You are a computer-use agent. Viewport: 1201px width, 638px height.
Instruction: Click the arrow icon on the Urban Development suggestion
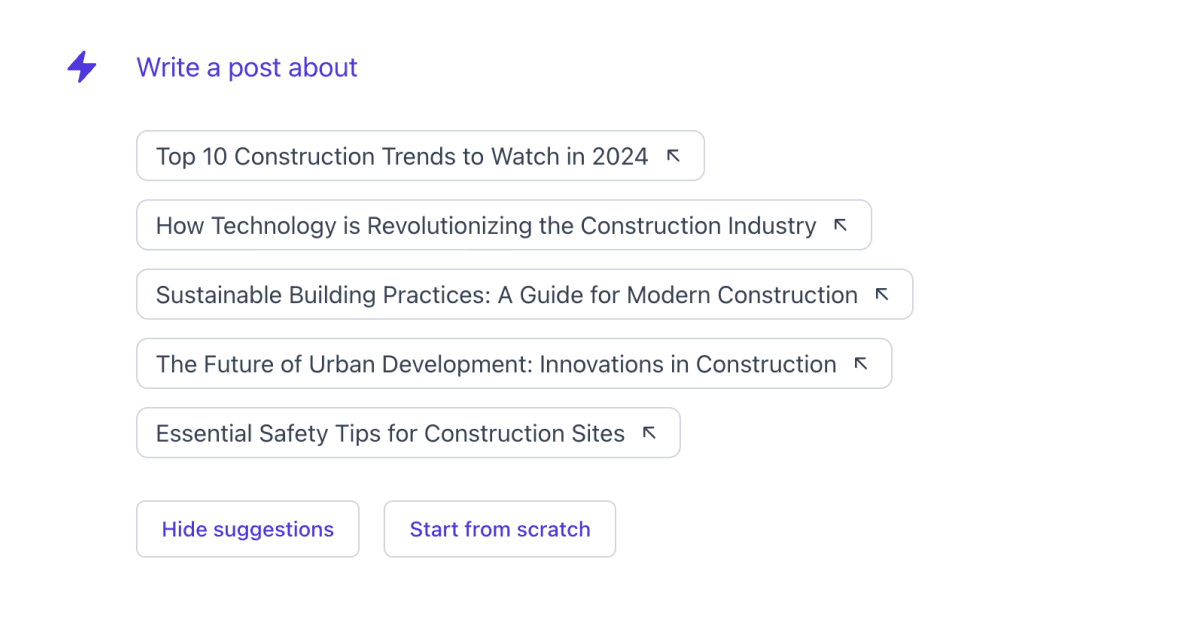pyautogui.click(x=860, y=362)
